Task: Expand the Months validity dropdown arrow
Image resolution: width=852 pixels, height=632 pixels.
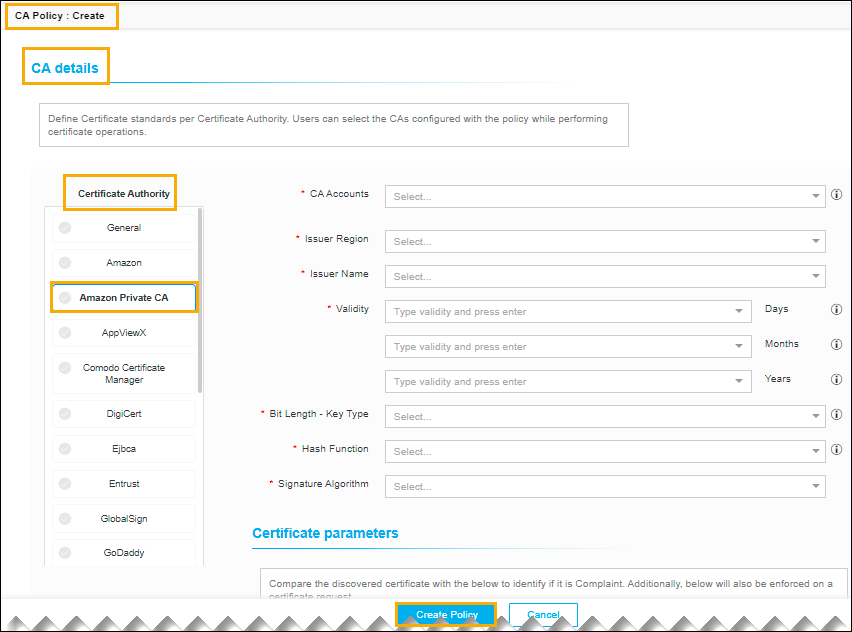Action: coord(739,347)
